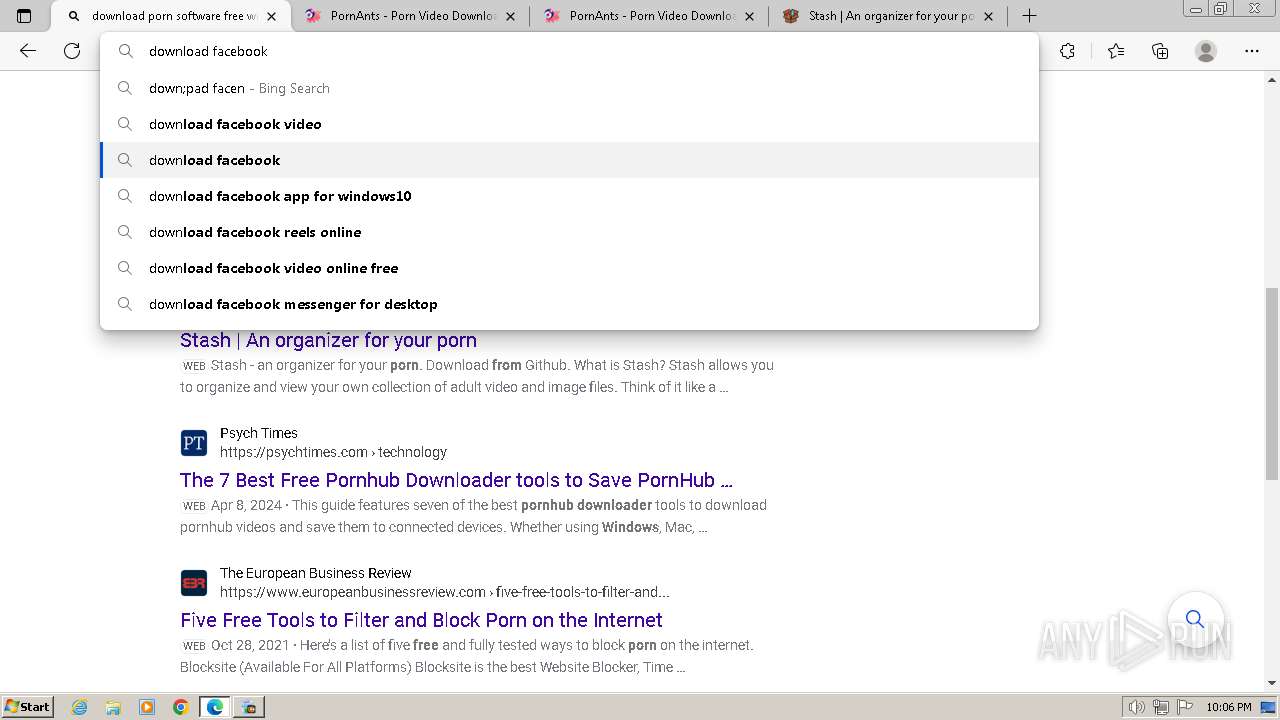Click the address bar text field
Screen dimensions: 1280x720
click(x=570, y=51)
